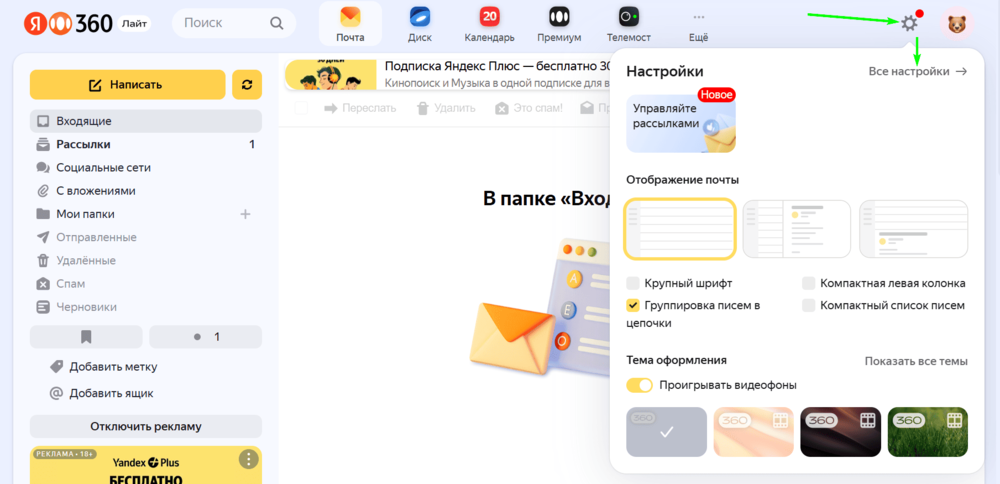1000x484 pixels.
Task: Add new folder with plus icon
Action: (245, 214)
